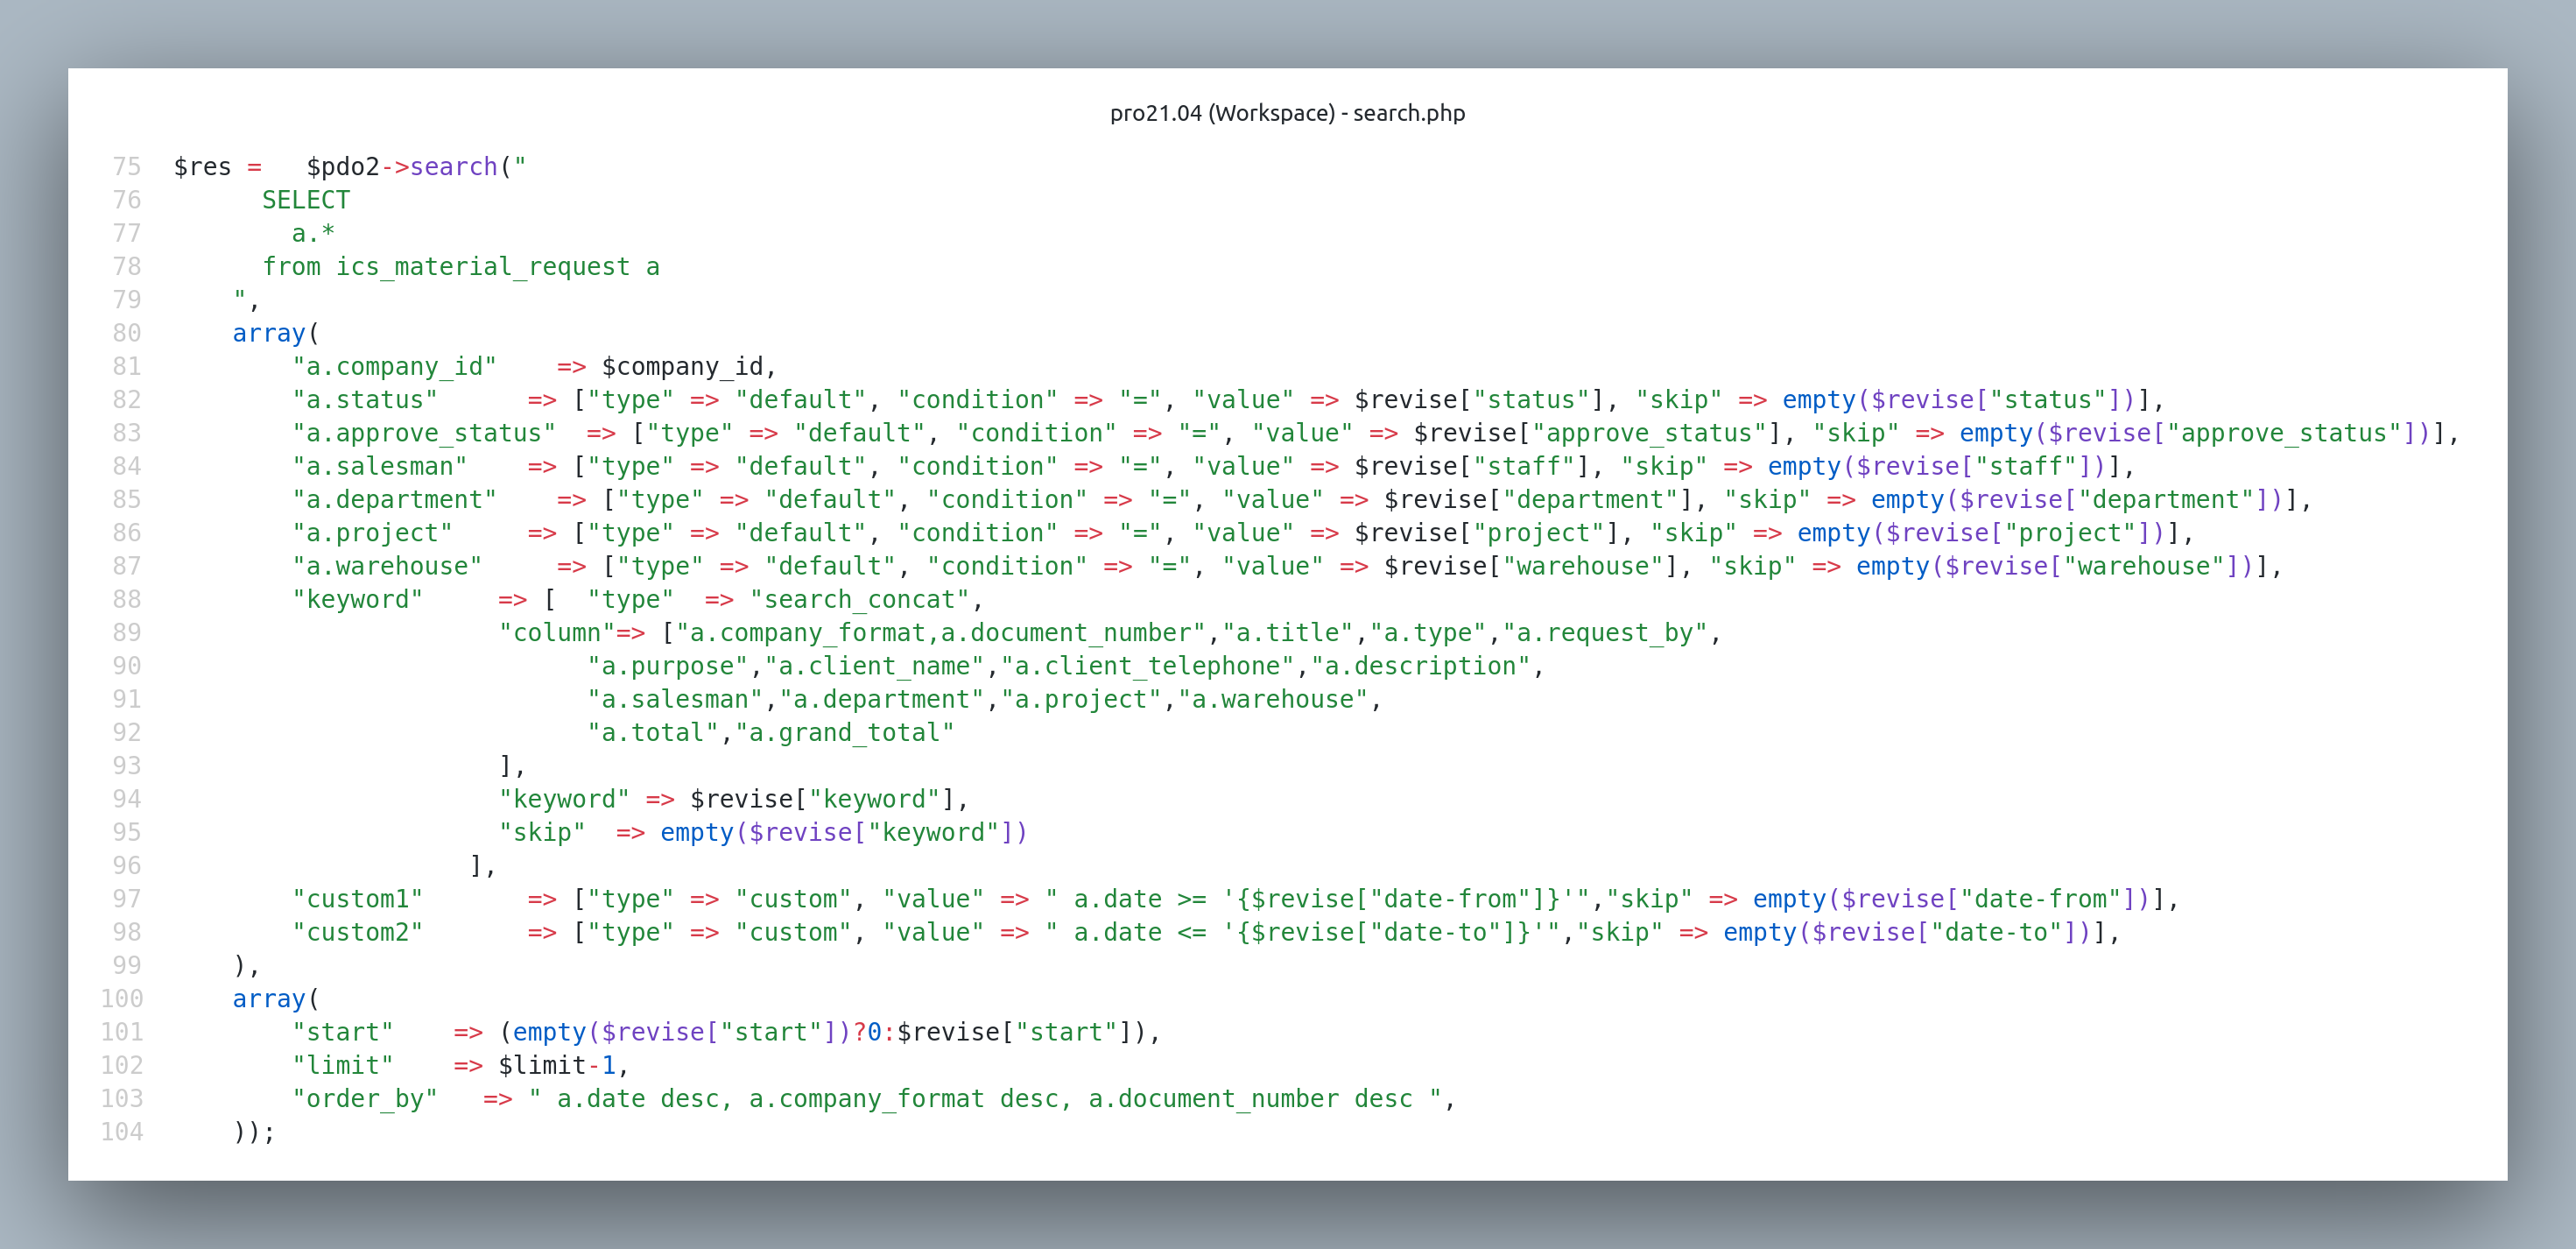Image resolution: width=2576 pixels, height=1249 pixels.
Task: Click the 'array(' keyword on line 80
Action: 276,333
